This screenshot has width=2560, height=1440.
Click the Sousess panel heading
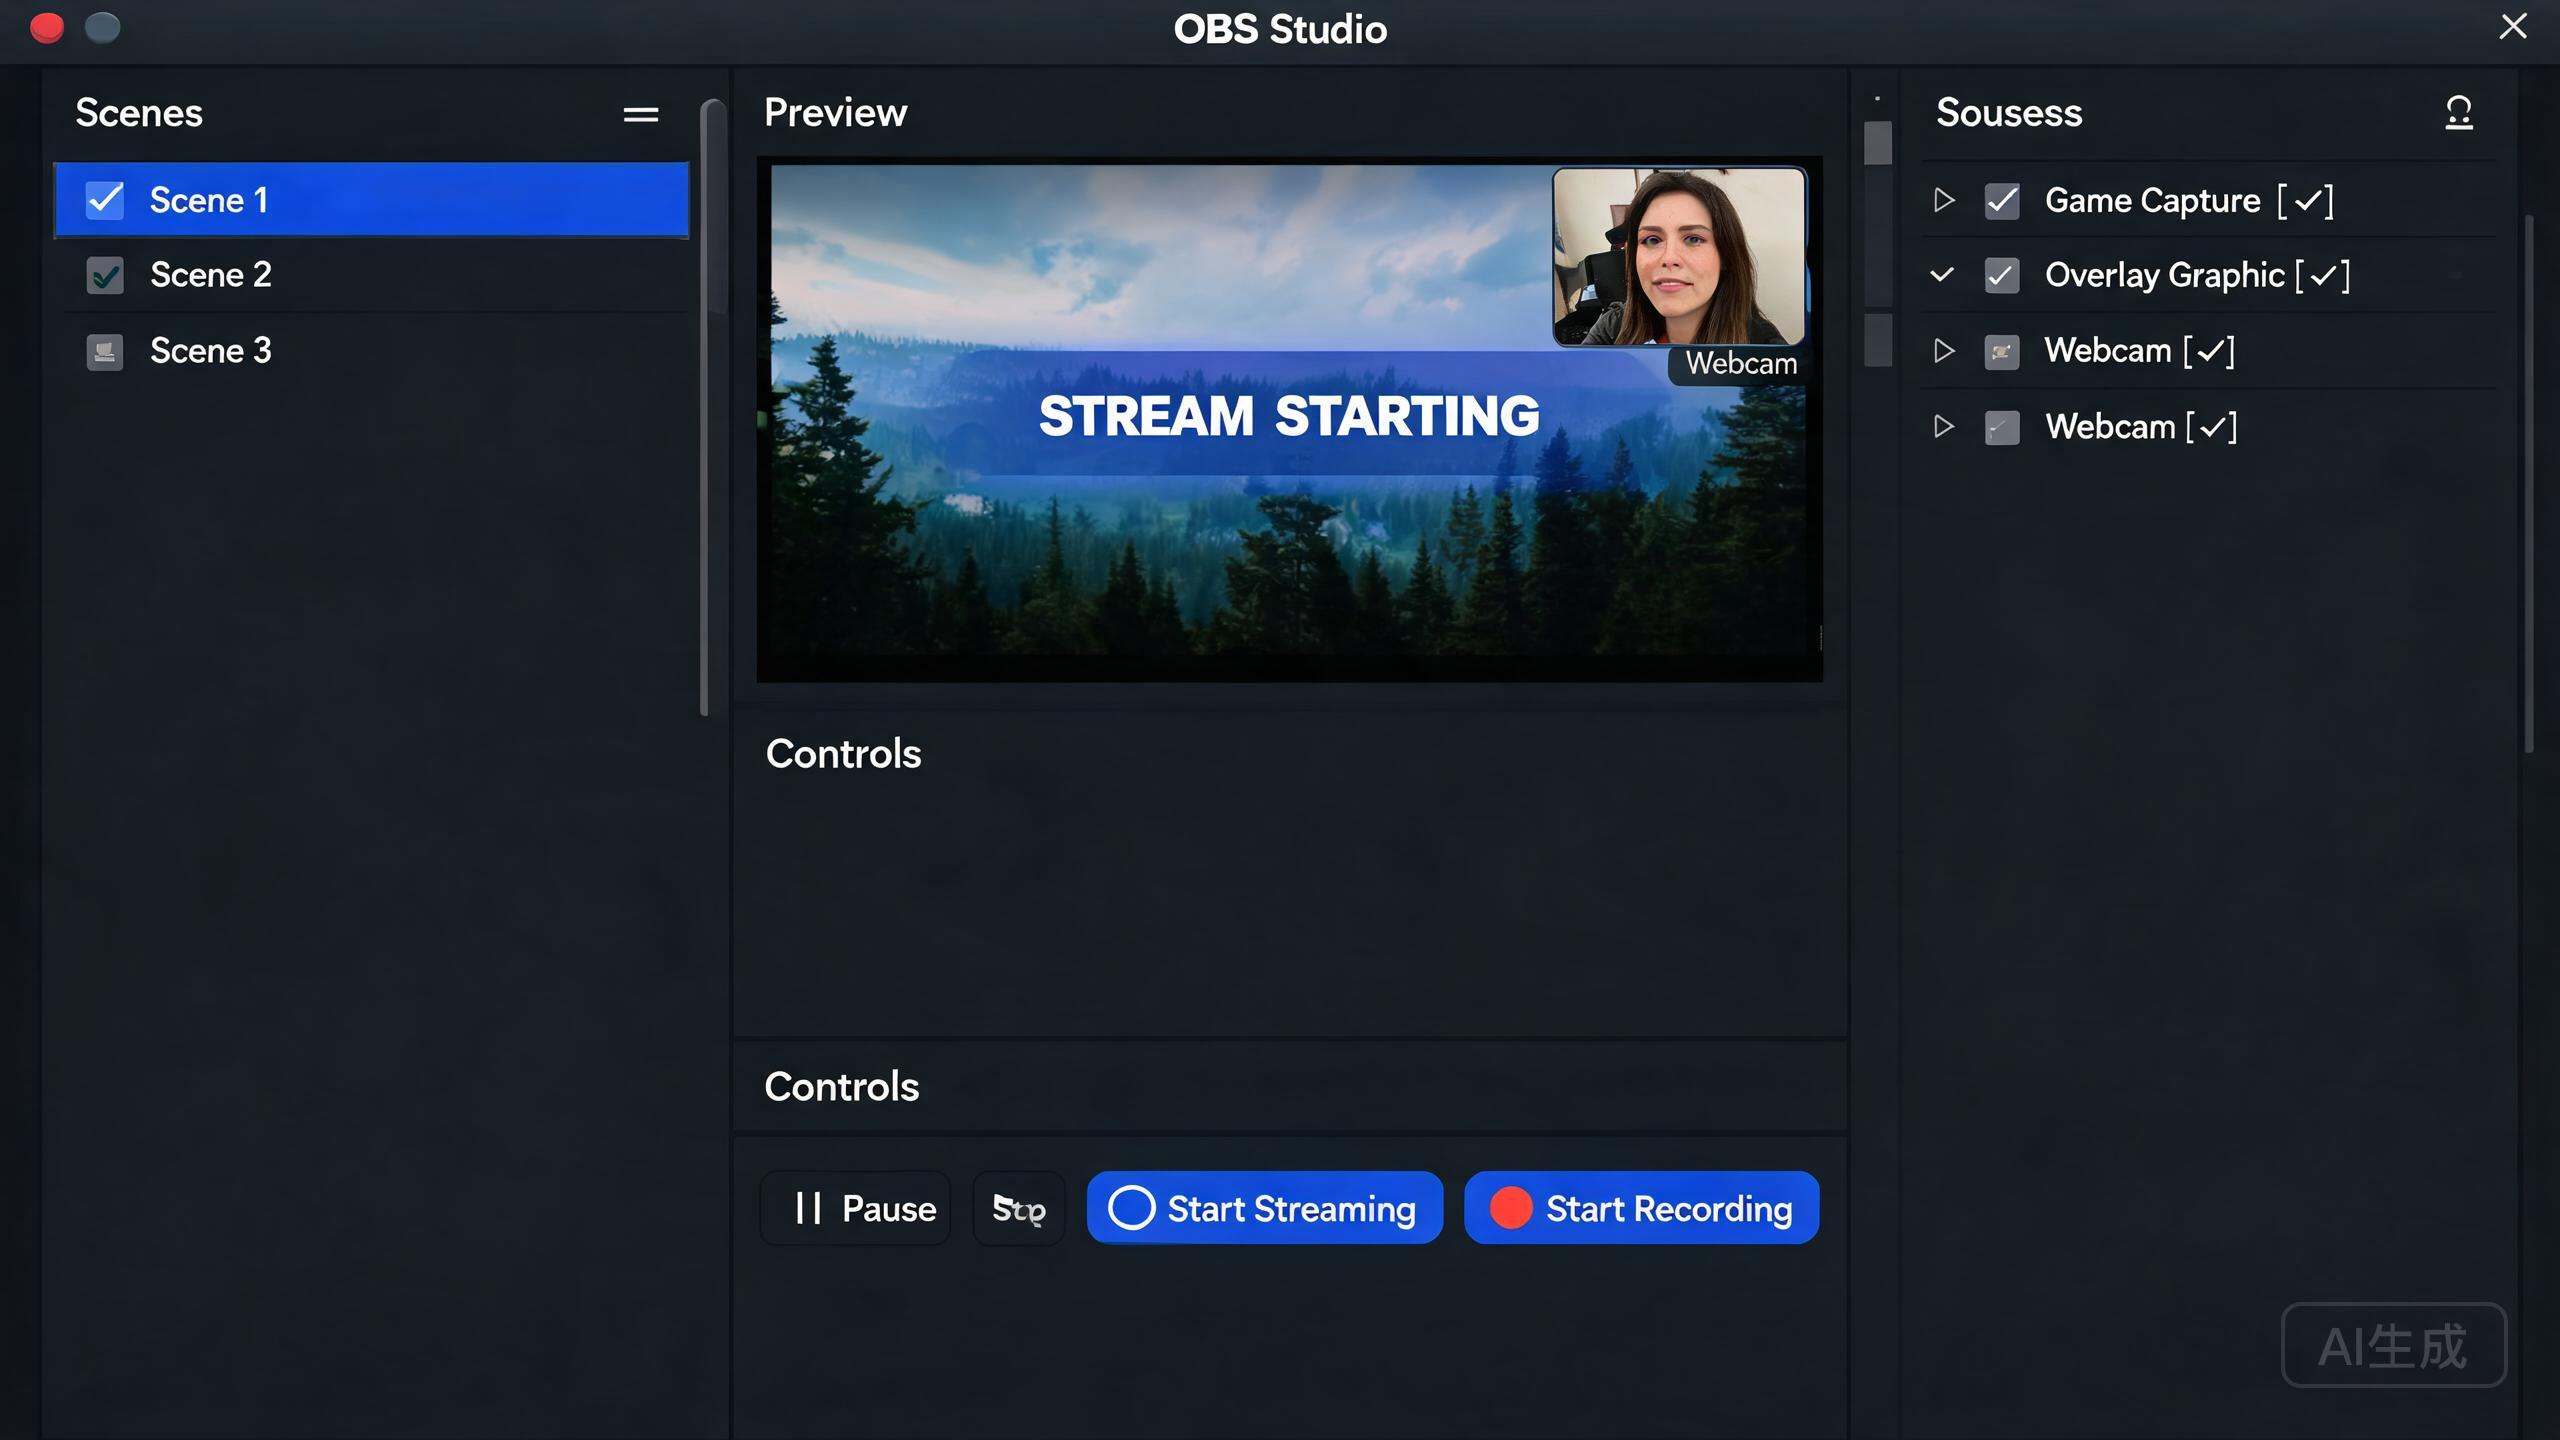click(x=2009, y=113)
